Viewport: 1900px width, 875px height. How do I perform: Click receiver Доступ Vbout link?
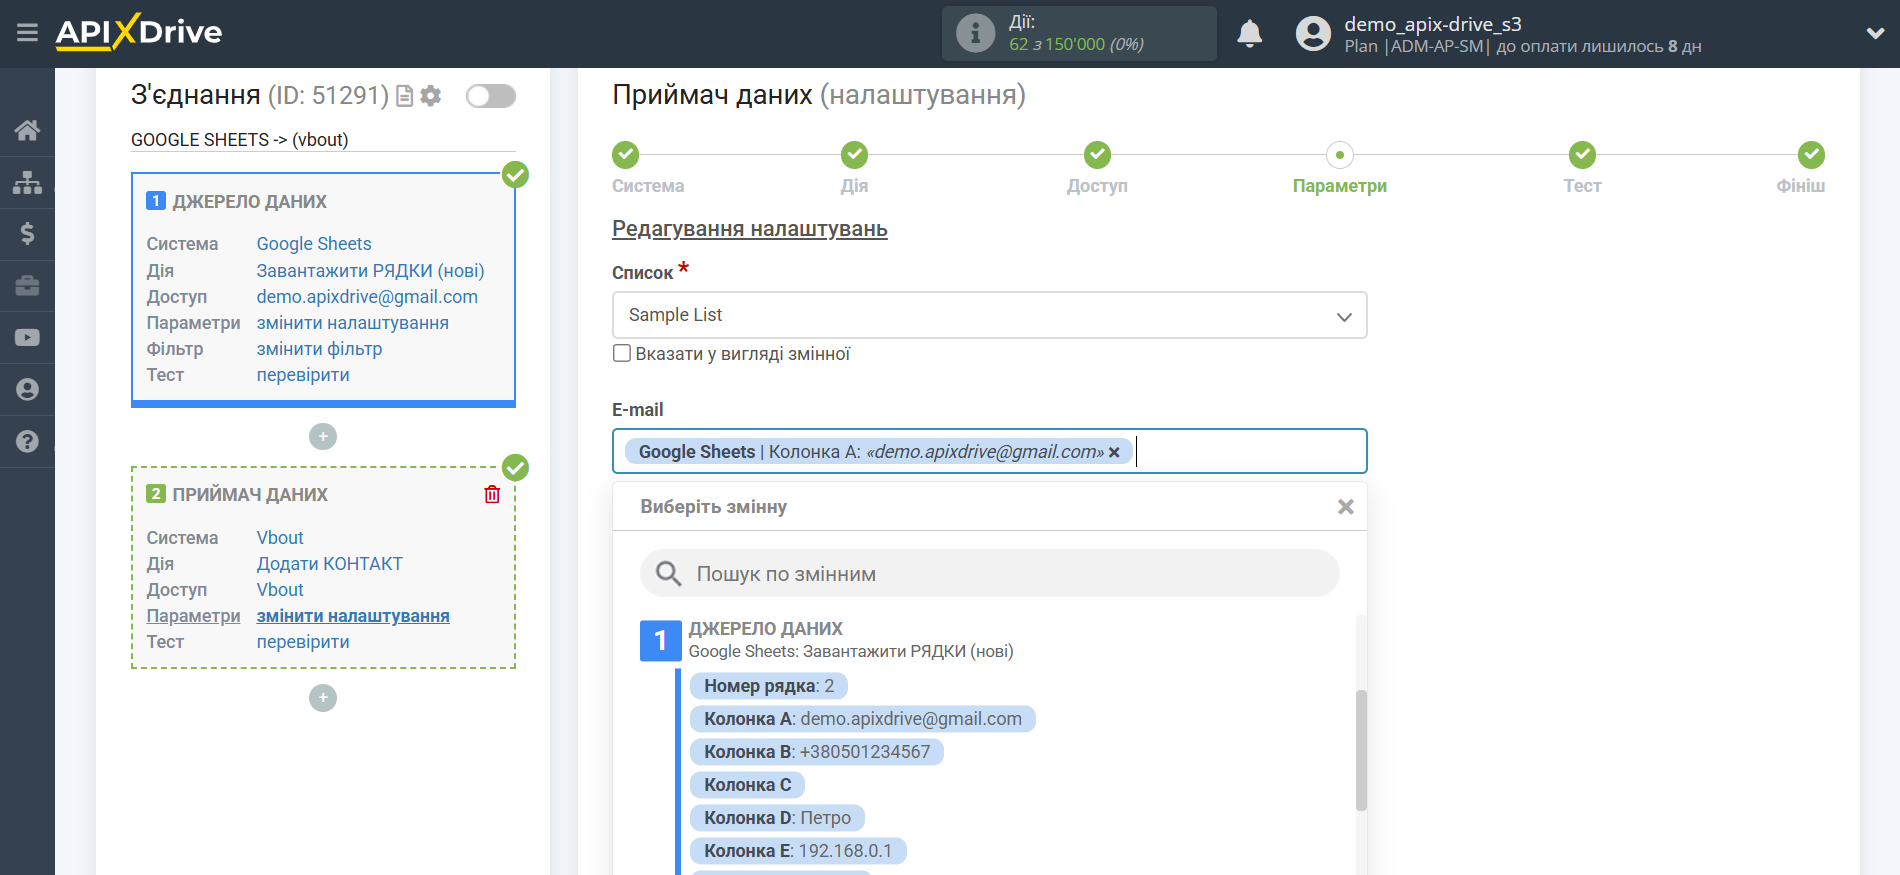280,590
